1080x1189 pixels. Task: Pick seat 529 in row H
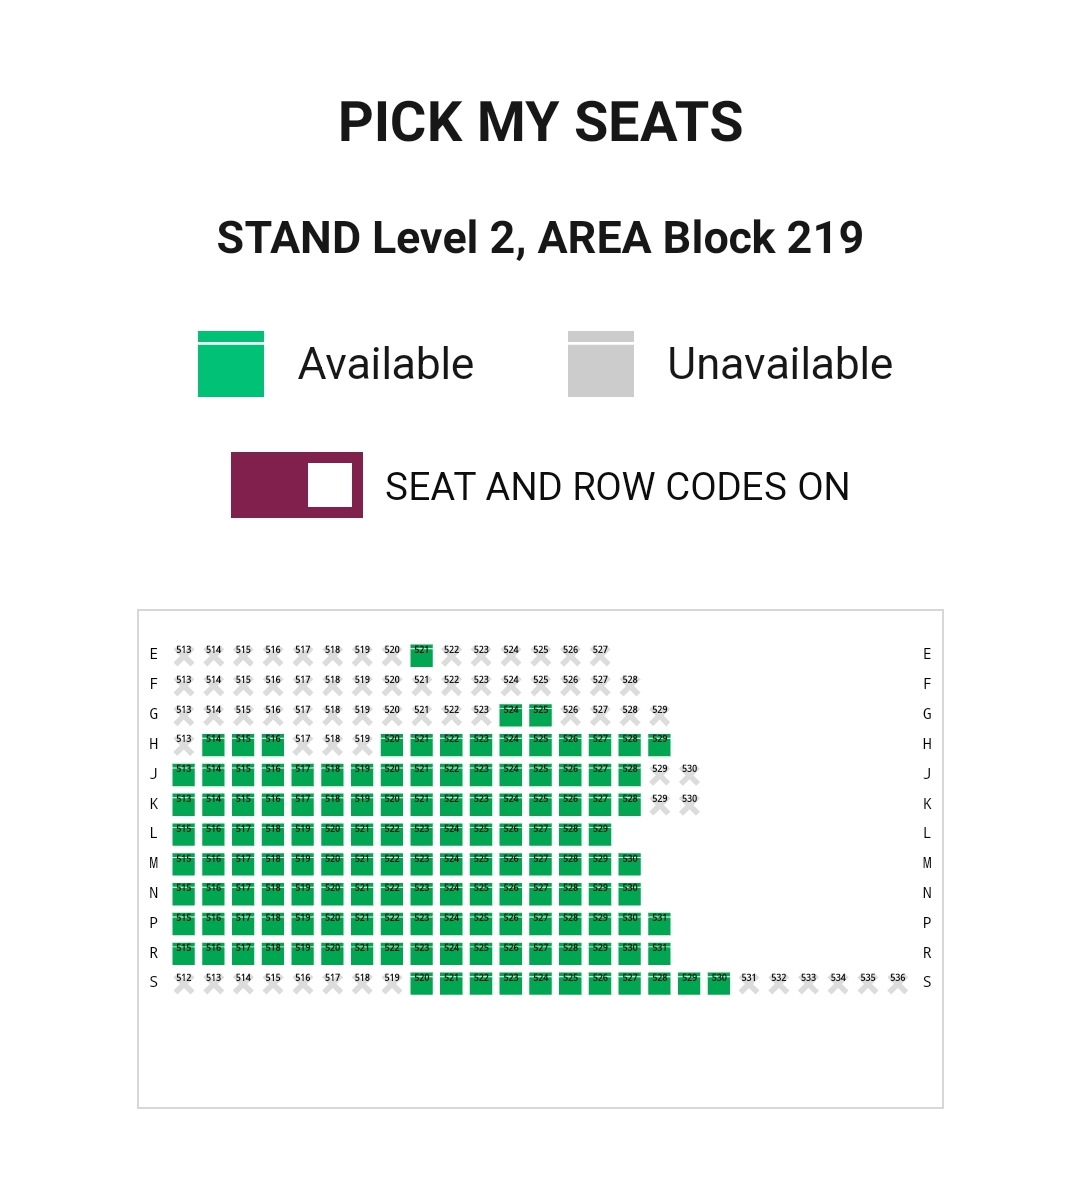660,745
